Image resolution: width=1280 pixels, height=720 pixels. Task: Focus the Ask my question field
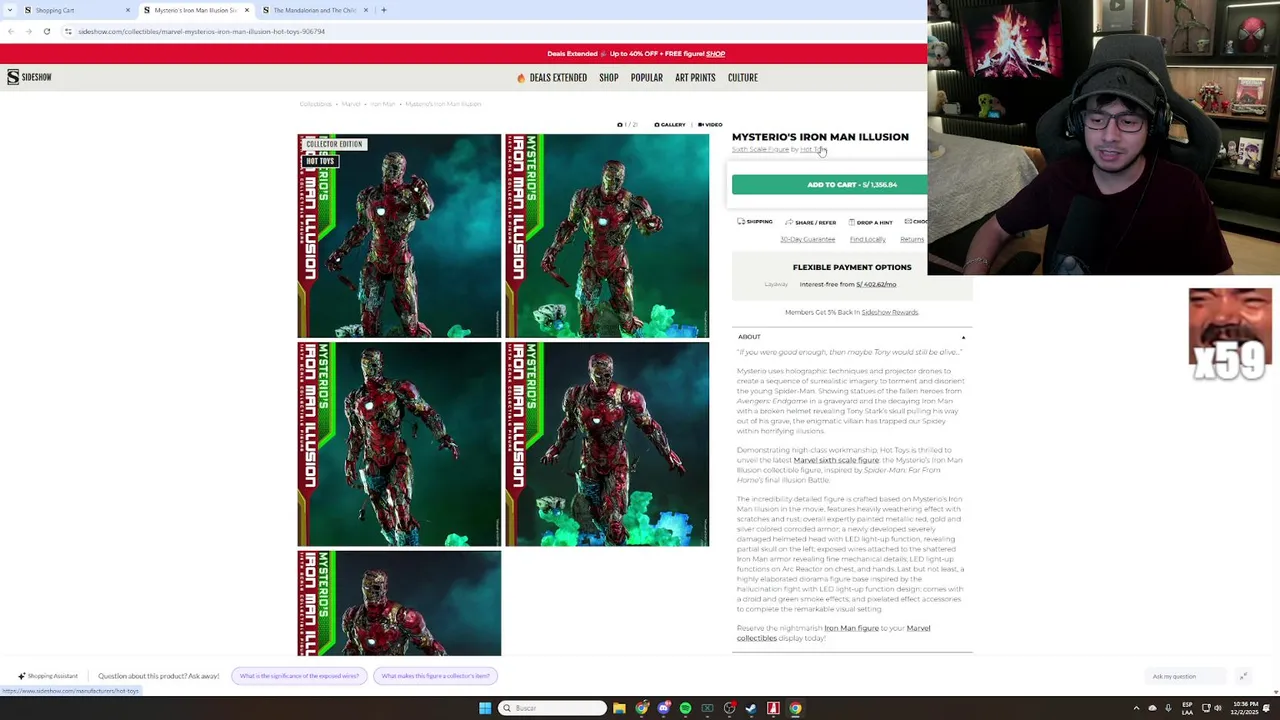tap(1185, 676)
